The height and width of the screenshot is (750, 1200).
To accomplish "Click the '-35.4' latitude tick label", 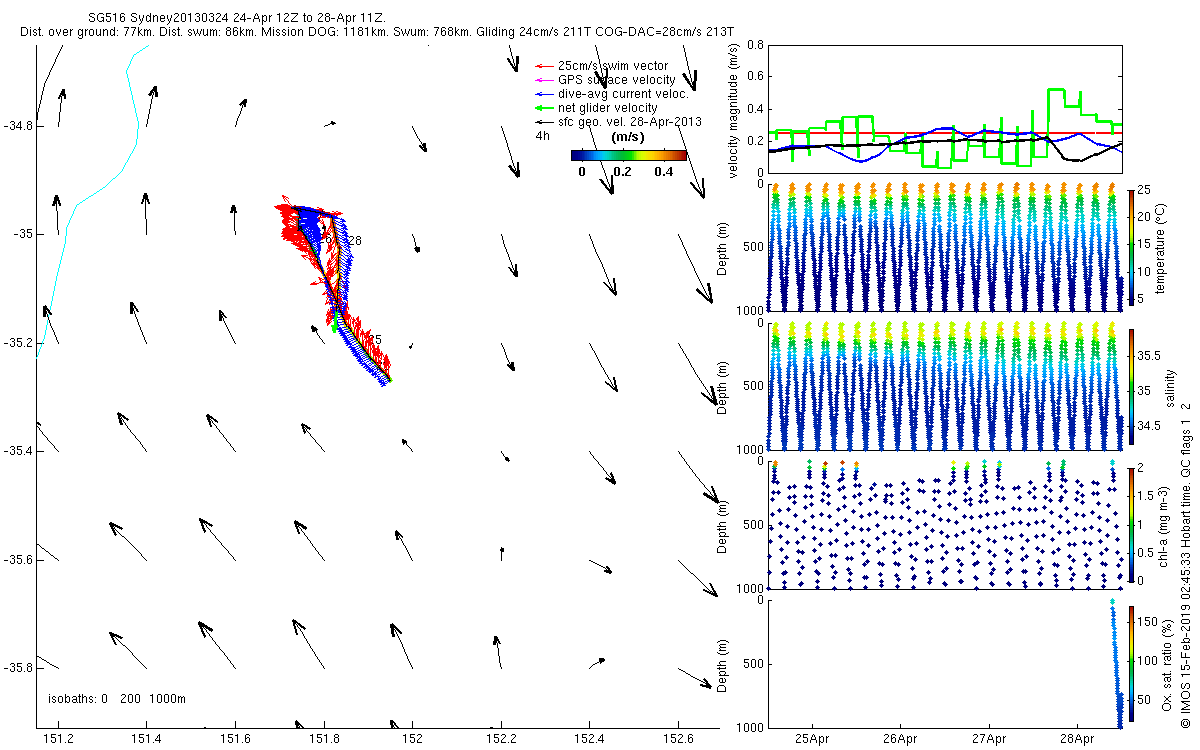I will click(x=17, y=451).
